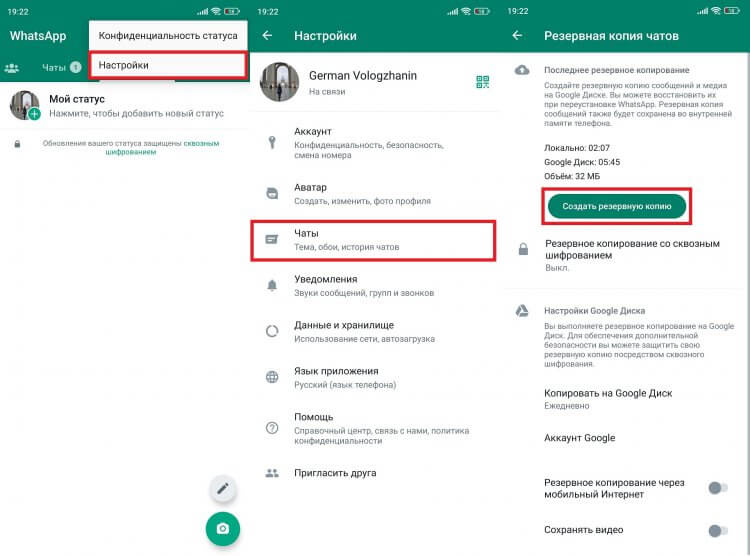Open Уведомления settings
Screen dimensions: 750x556
pos(375,286)
